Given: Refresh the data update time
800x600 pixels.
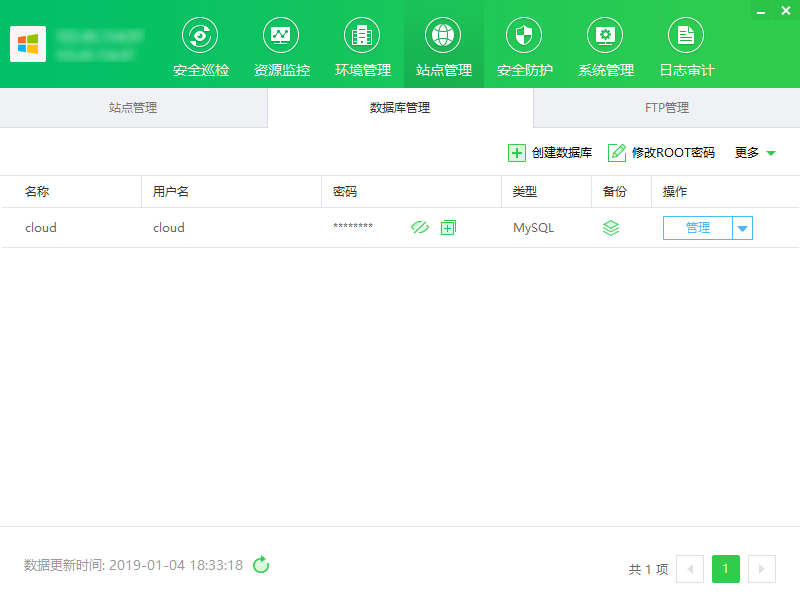Looking at the screenshot, I should (261, 565).
